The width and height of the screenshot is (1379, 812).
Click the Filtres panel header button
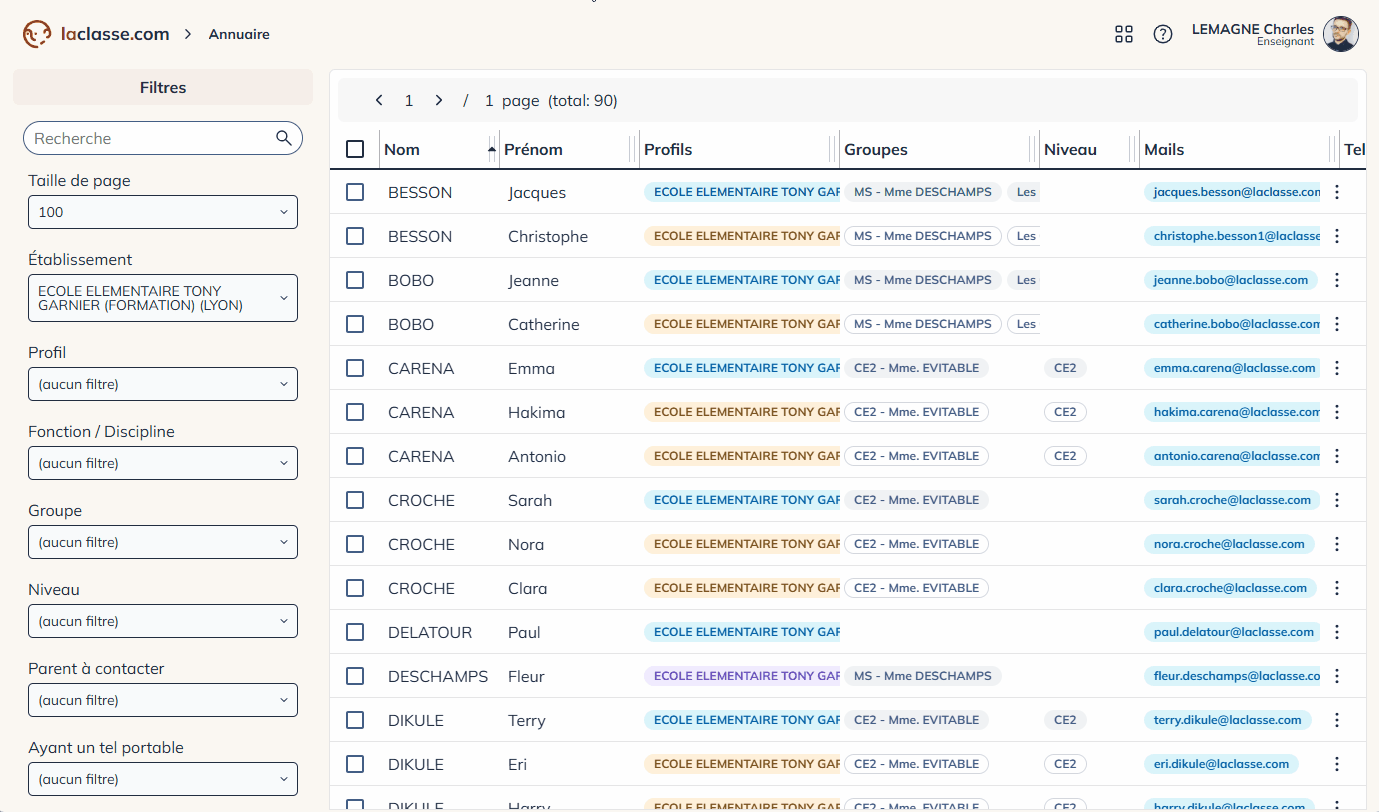click(163, 88)
